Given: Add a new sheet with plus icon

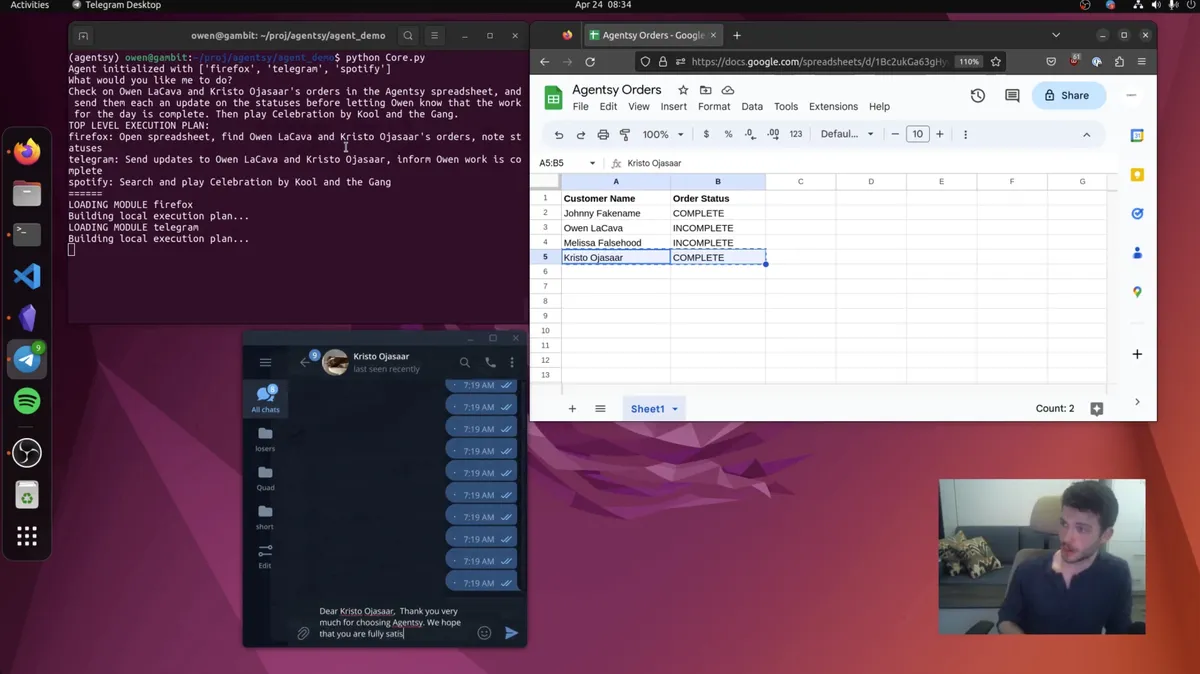Looking at the screenshot, I should [572, 409].
